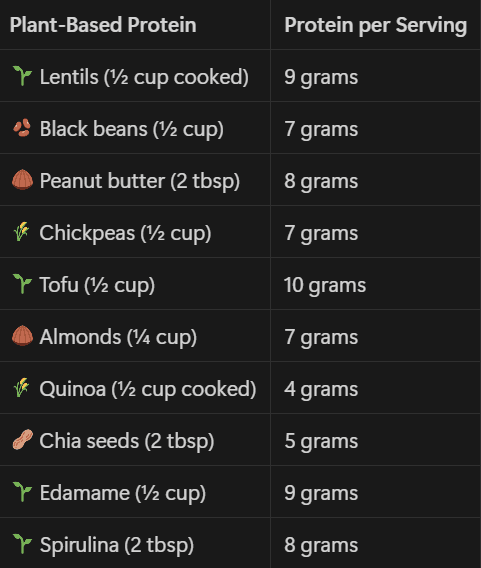Click the seedling icon beside Lentils
The image size is (481, 568).
pos(22,76)
